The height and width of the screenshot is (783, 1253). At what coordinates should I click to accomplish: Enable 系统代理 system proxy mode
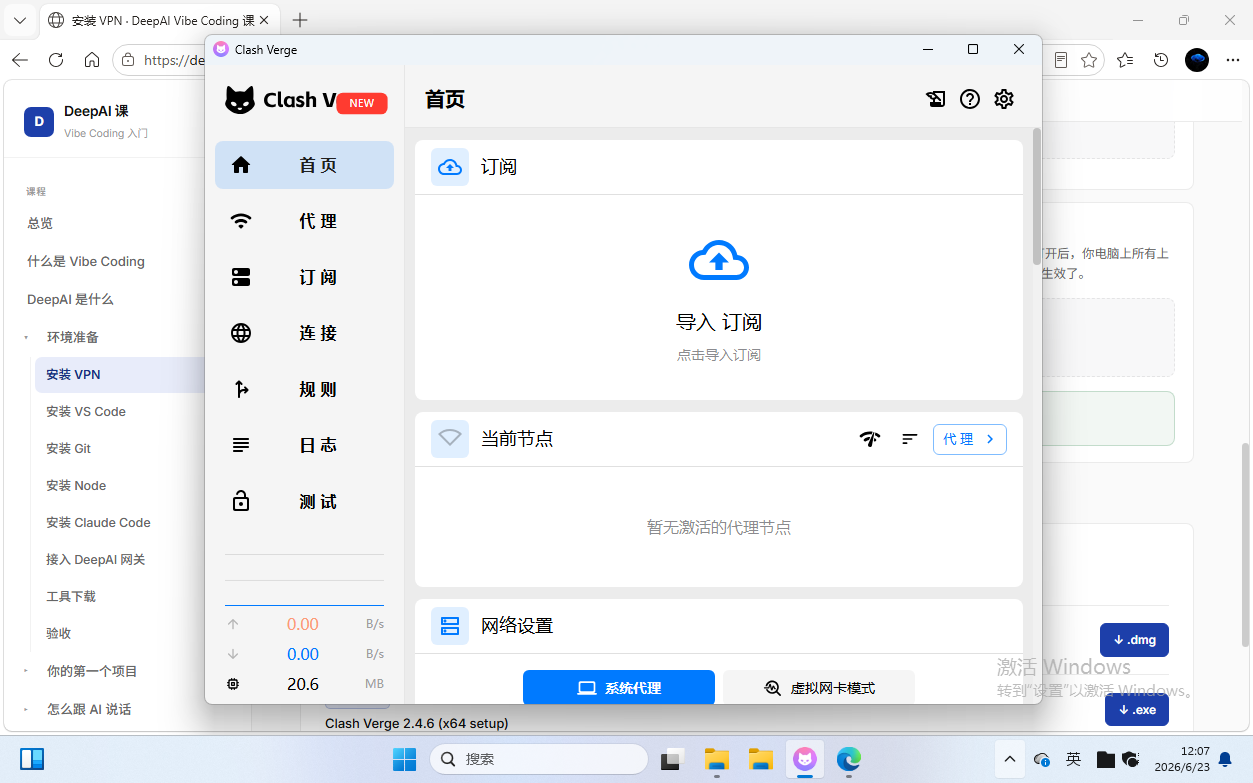coord(619,688)
